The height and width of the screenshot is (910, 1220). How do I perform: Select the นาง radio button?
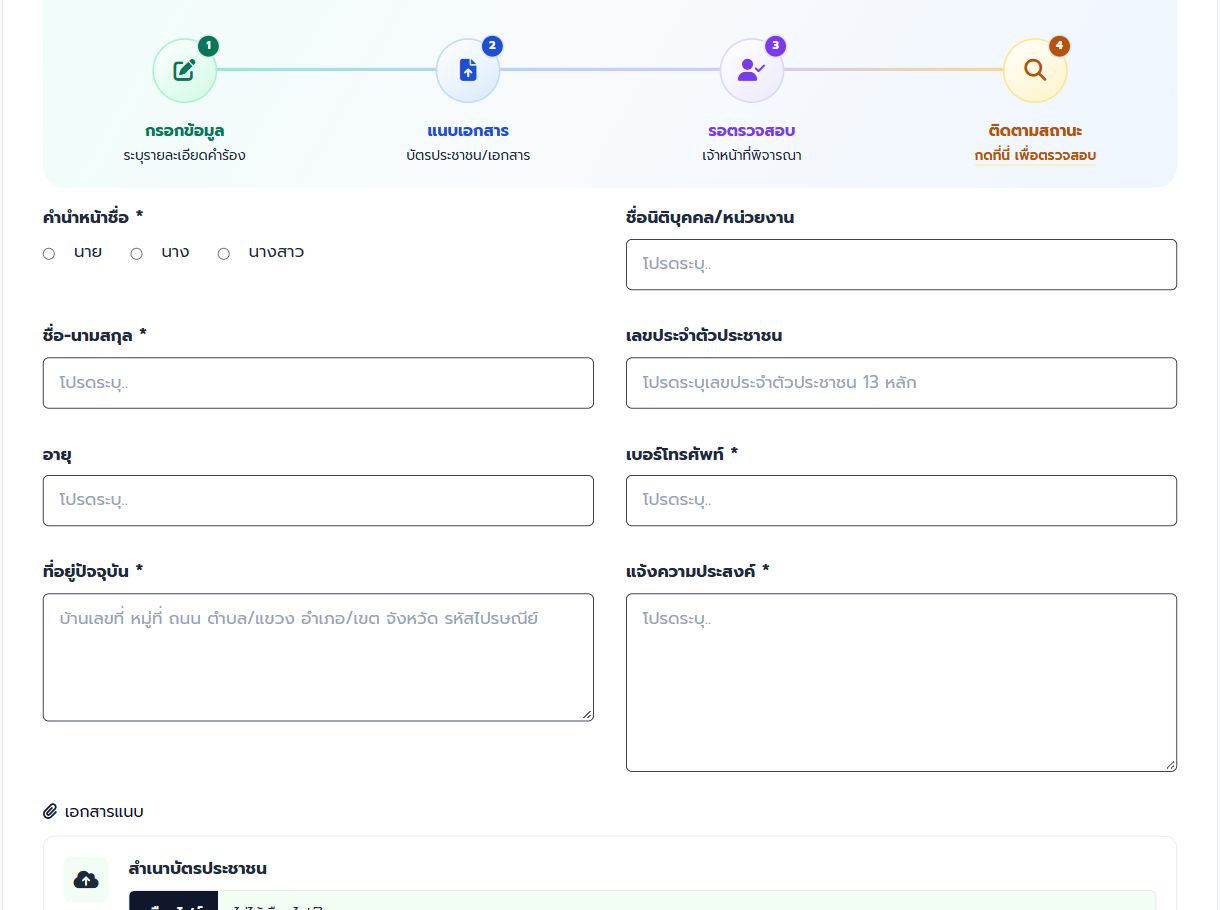[x=136, y=254]
